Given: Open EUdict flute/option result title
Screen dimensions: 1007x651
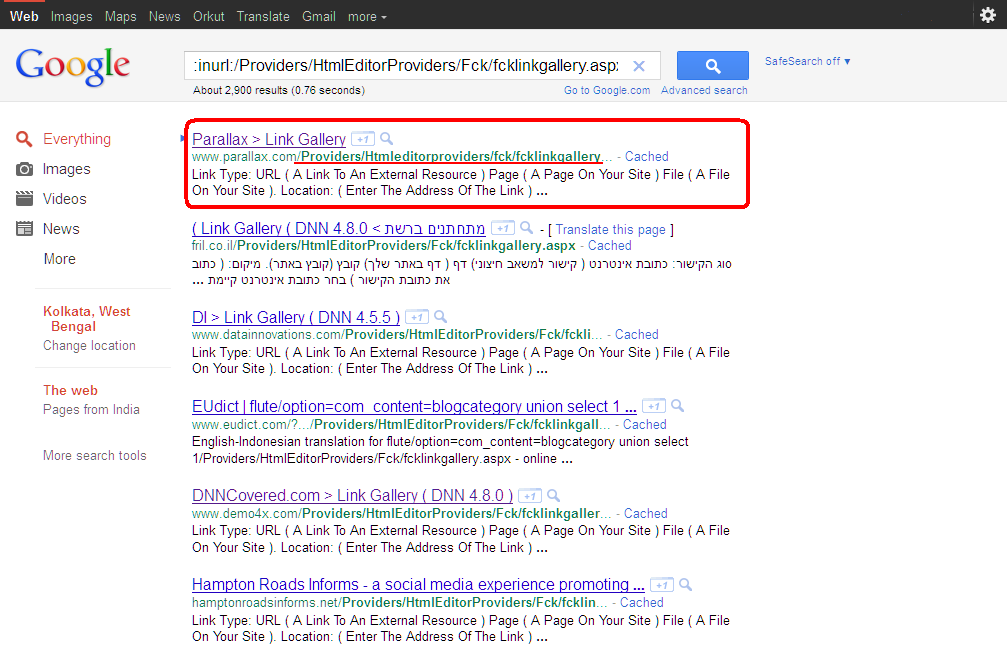Looking at the screenshot, I should [414, 407].
